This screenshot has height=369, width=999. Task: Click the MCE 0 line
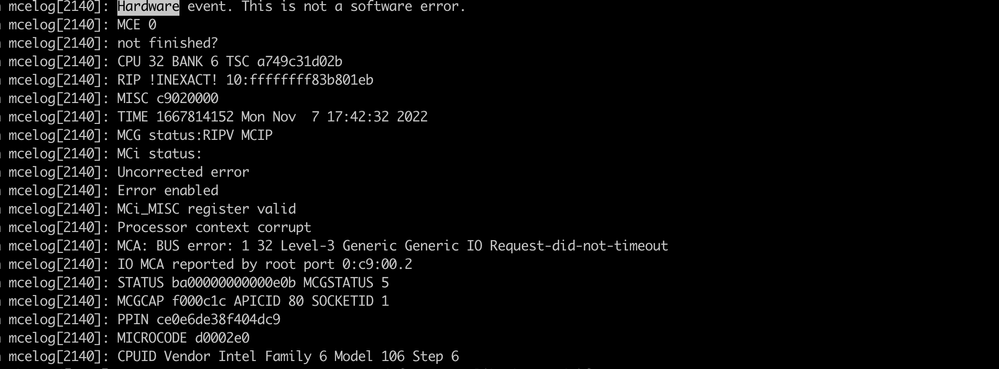click(x=136, y=25)
